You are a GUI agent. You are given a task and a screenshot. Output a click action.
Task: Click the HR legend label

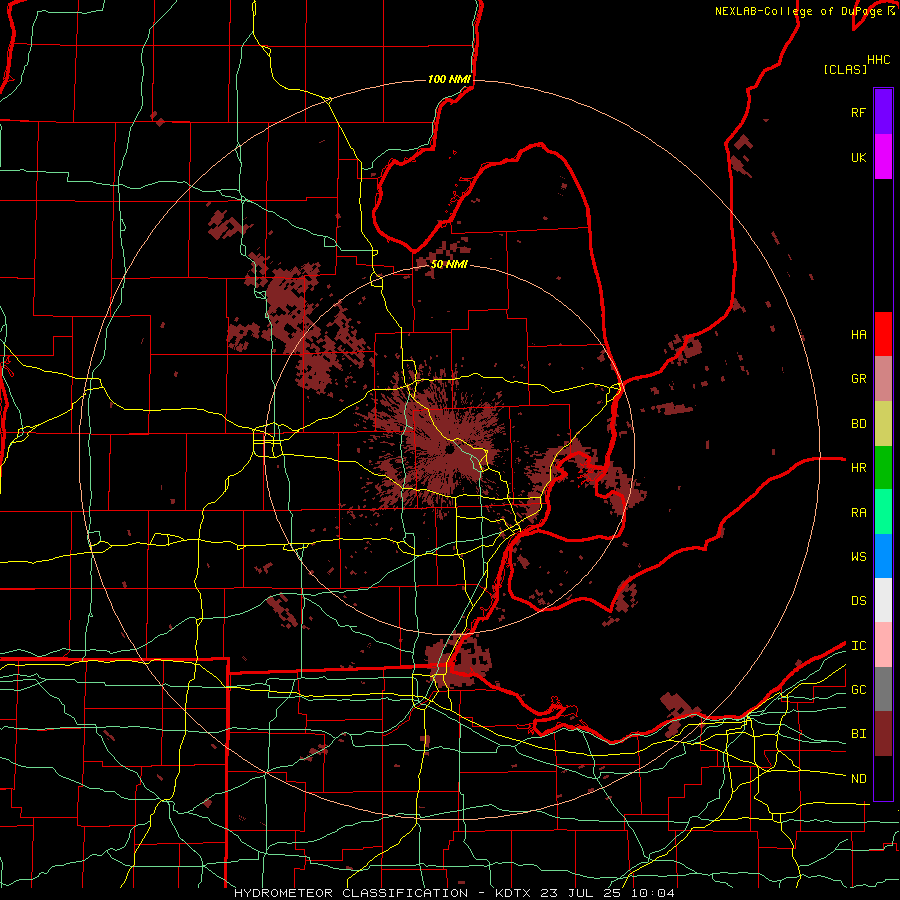click(x=858, y=468)
